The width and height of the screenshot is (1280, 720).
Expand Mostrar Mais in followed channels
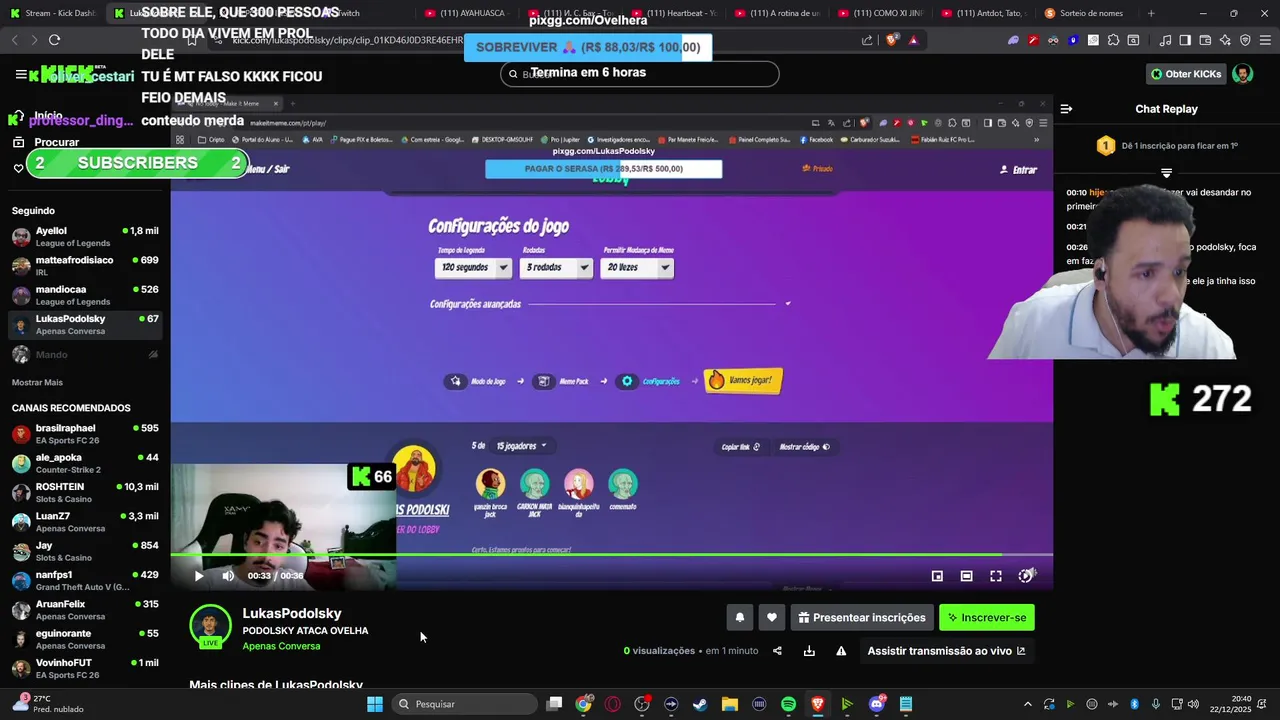[37, 383]
